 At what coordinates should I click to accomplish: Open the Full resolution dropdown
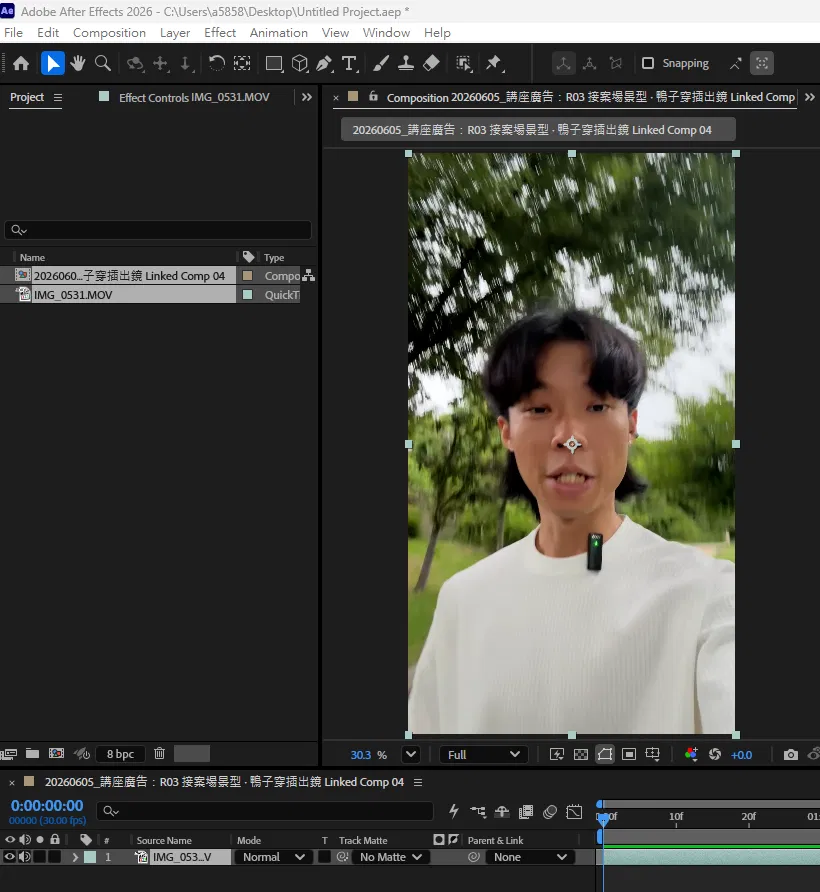coord(484,755)
